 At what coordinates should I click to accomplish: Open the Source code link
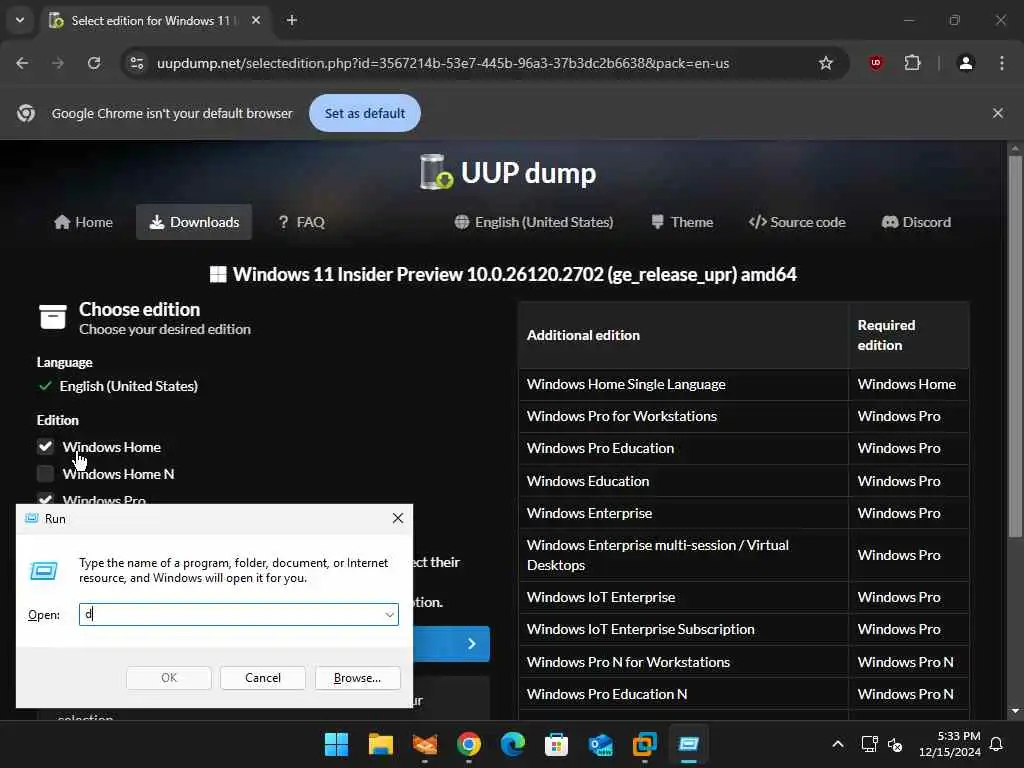797,222
